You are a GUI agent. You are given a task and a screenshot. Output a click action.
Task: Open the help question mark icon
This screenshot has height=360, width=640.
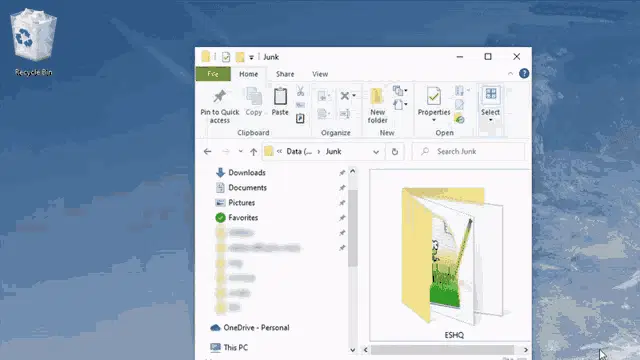(524, 73)
